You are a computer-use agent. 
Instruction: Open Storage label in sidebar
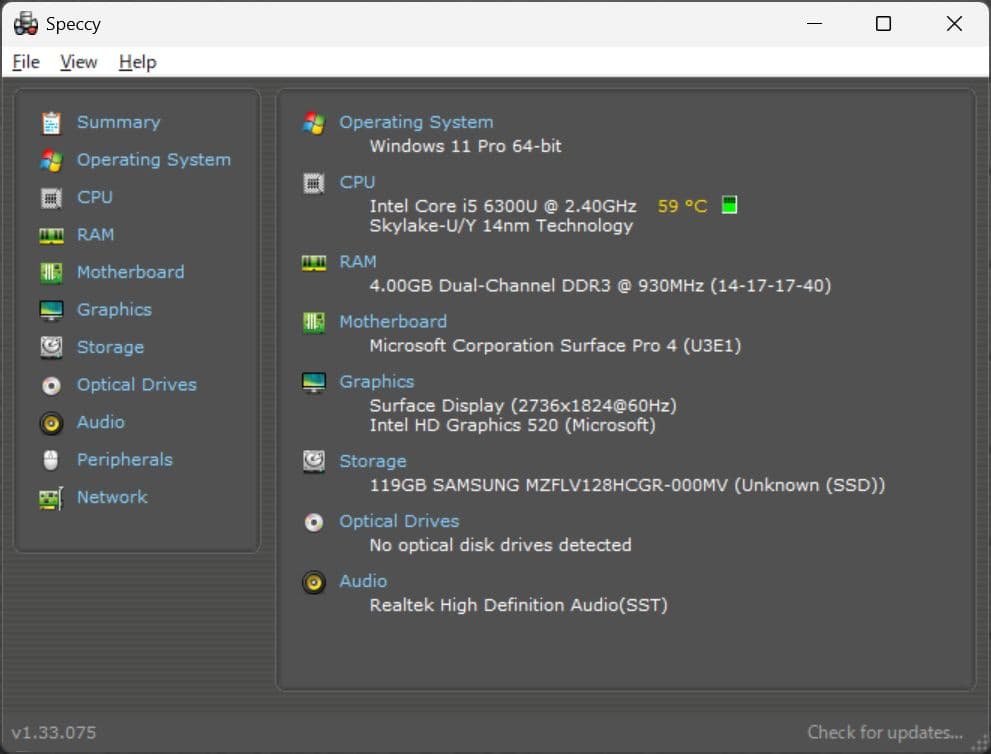tap(111, 347)
